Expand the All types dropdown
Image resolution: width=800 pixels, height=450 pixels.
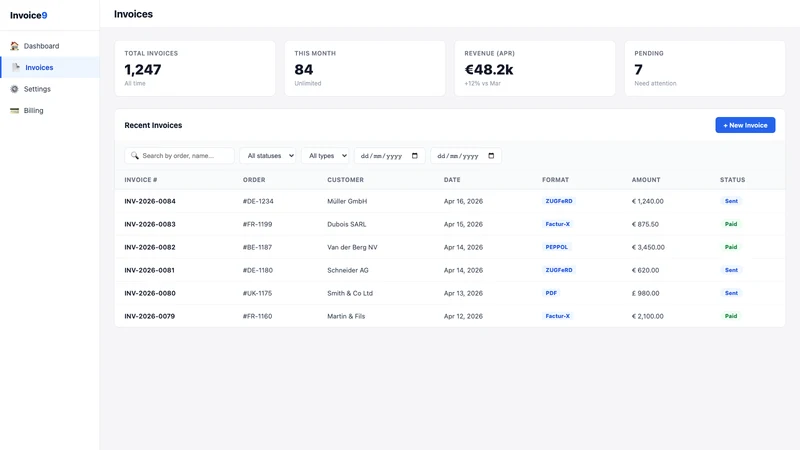(326, 156)
